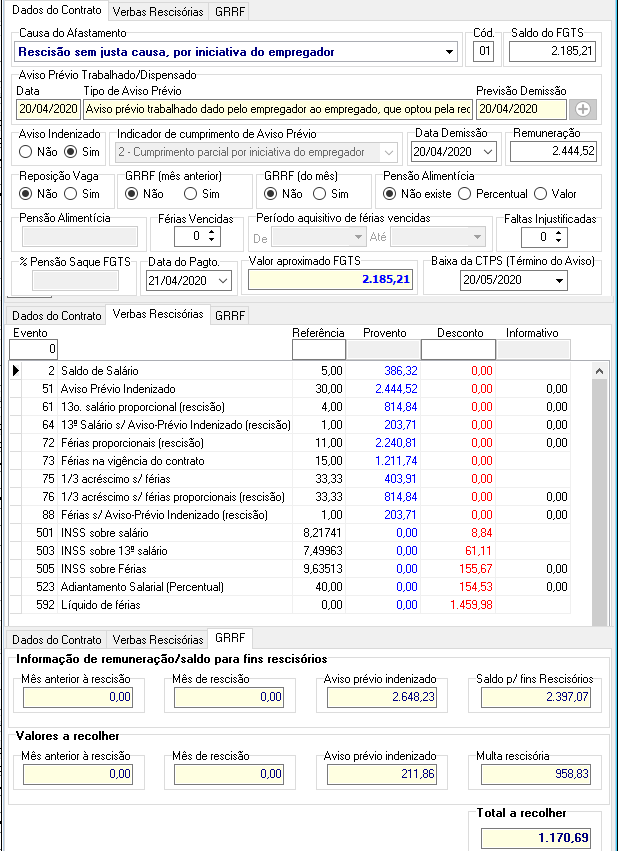Increase the Férias Vencidas spinner value
Screen dimensions: 618x851
[x=212, y=232]
